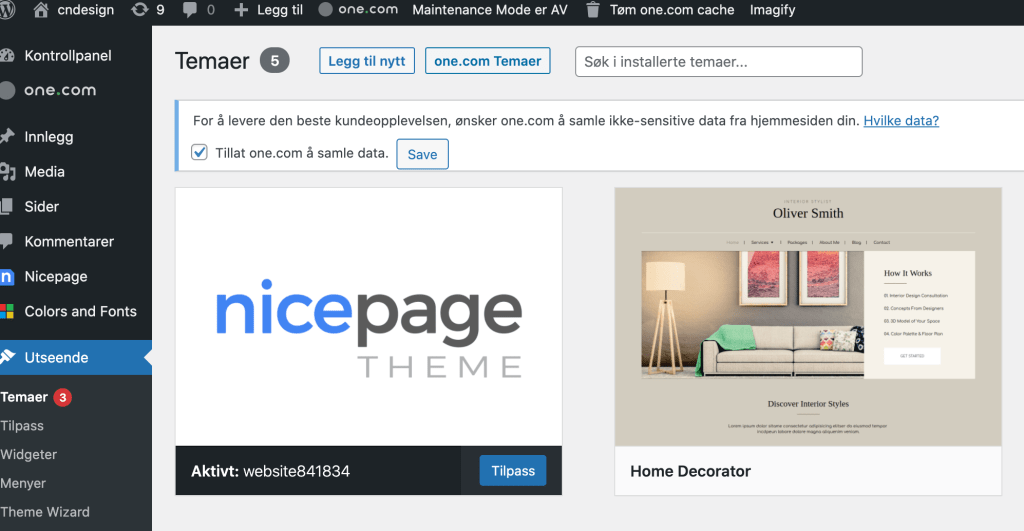Click the search installed themes field
The image size is (1024, 531).
(x=718, y=62)
